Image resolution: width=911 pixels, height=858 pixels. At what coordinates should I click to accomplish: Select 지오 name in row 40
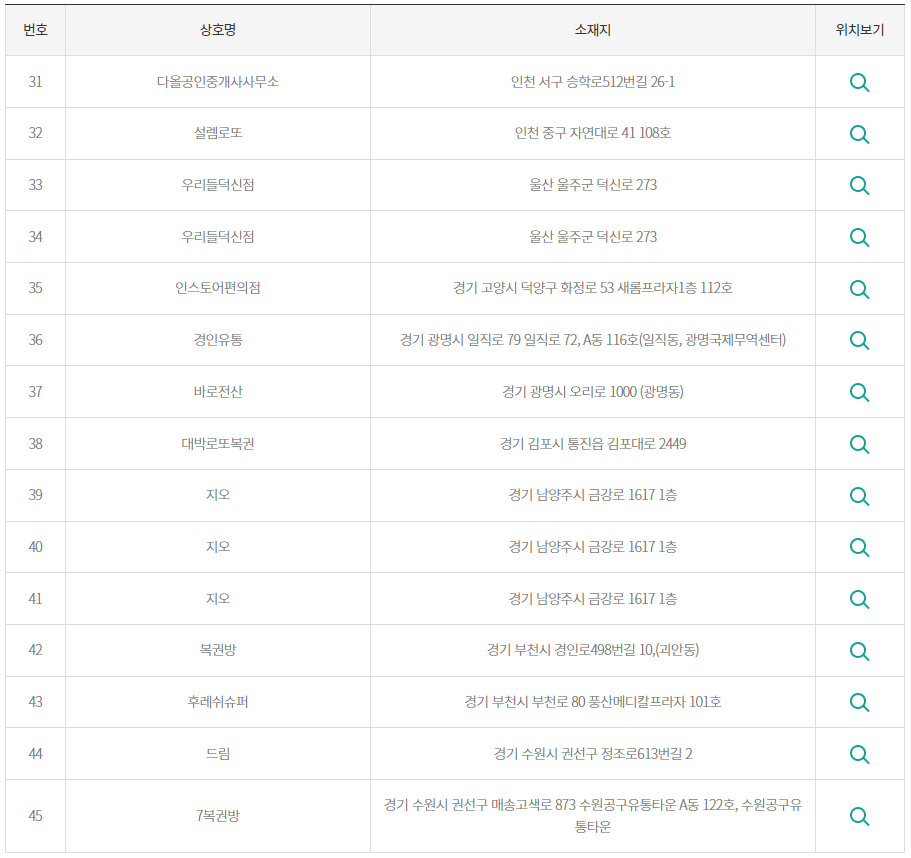point(218,547)
